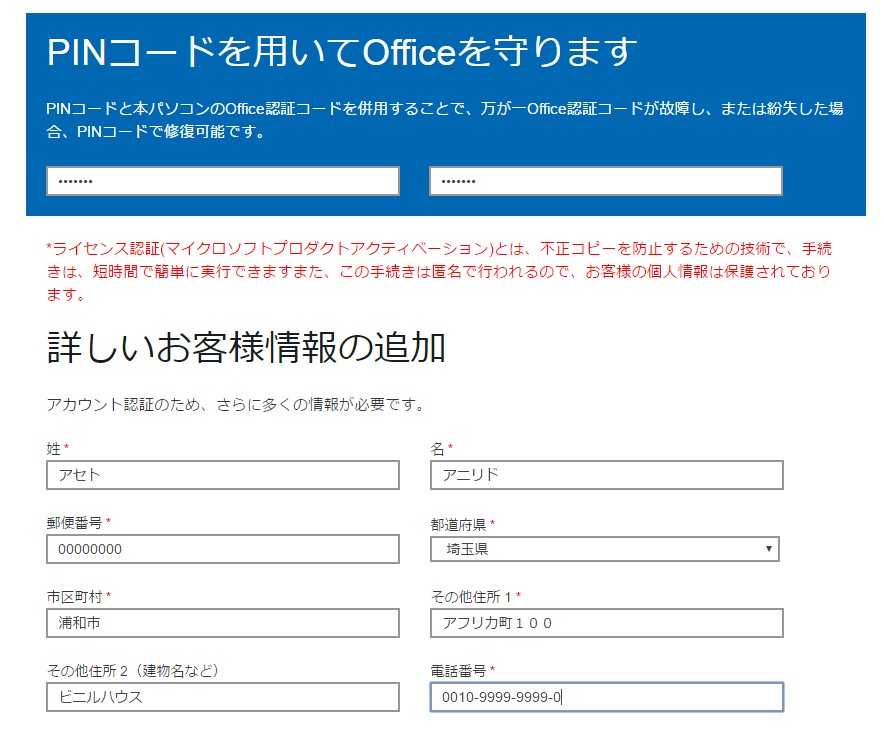Click the red ライセンス認証 notice paragraph
The height and width of the screenshot is (736, 884).
pyautogui.click(x=439, y=271)
